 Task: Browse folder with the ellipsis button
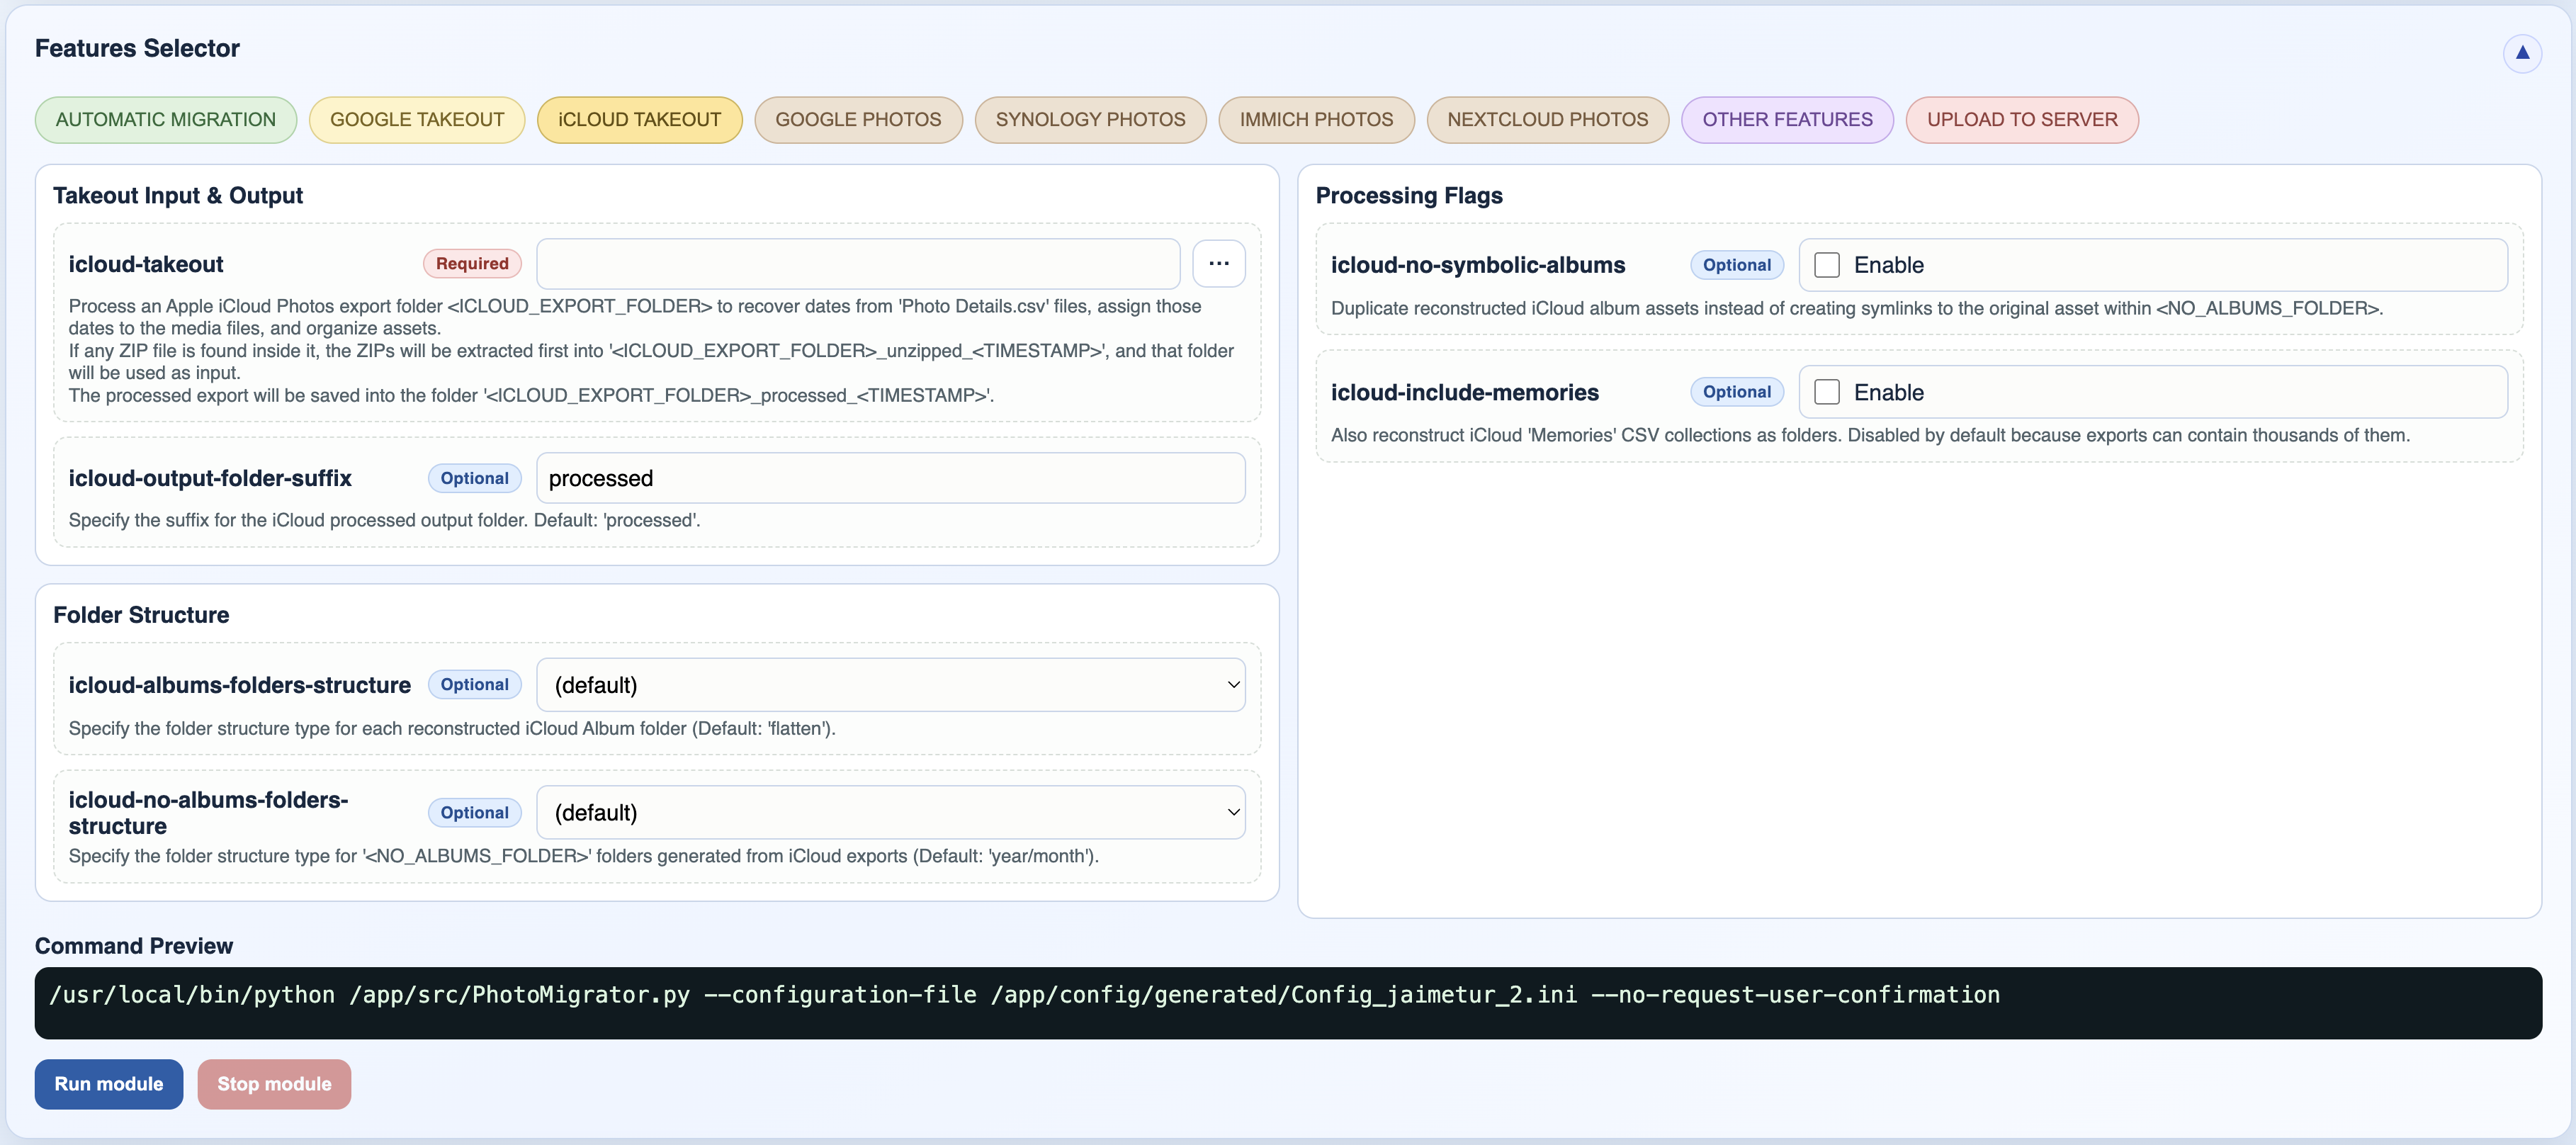pyautogui.click(x=1218, y=264)
